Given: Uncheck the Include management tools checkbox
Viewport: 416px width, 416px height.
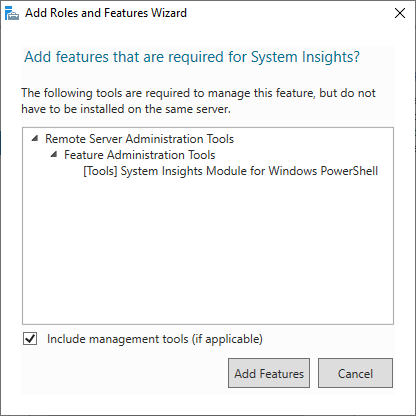Looking at the screenshot, I should [30, 339].
